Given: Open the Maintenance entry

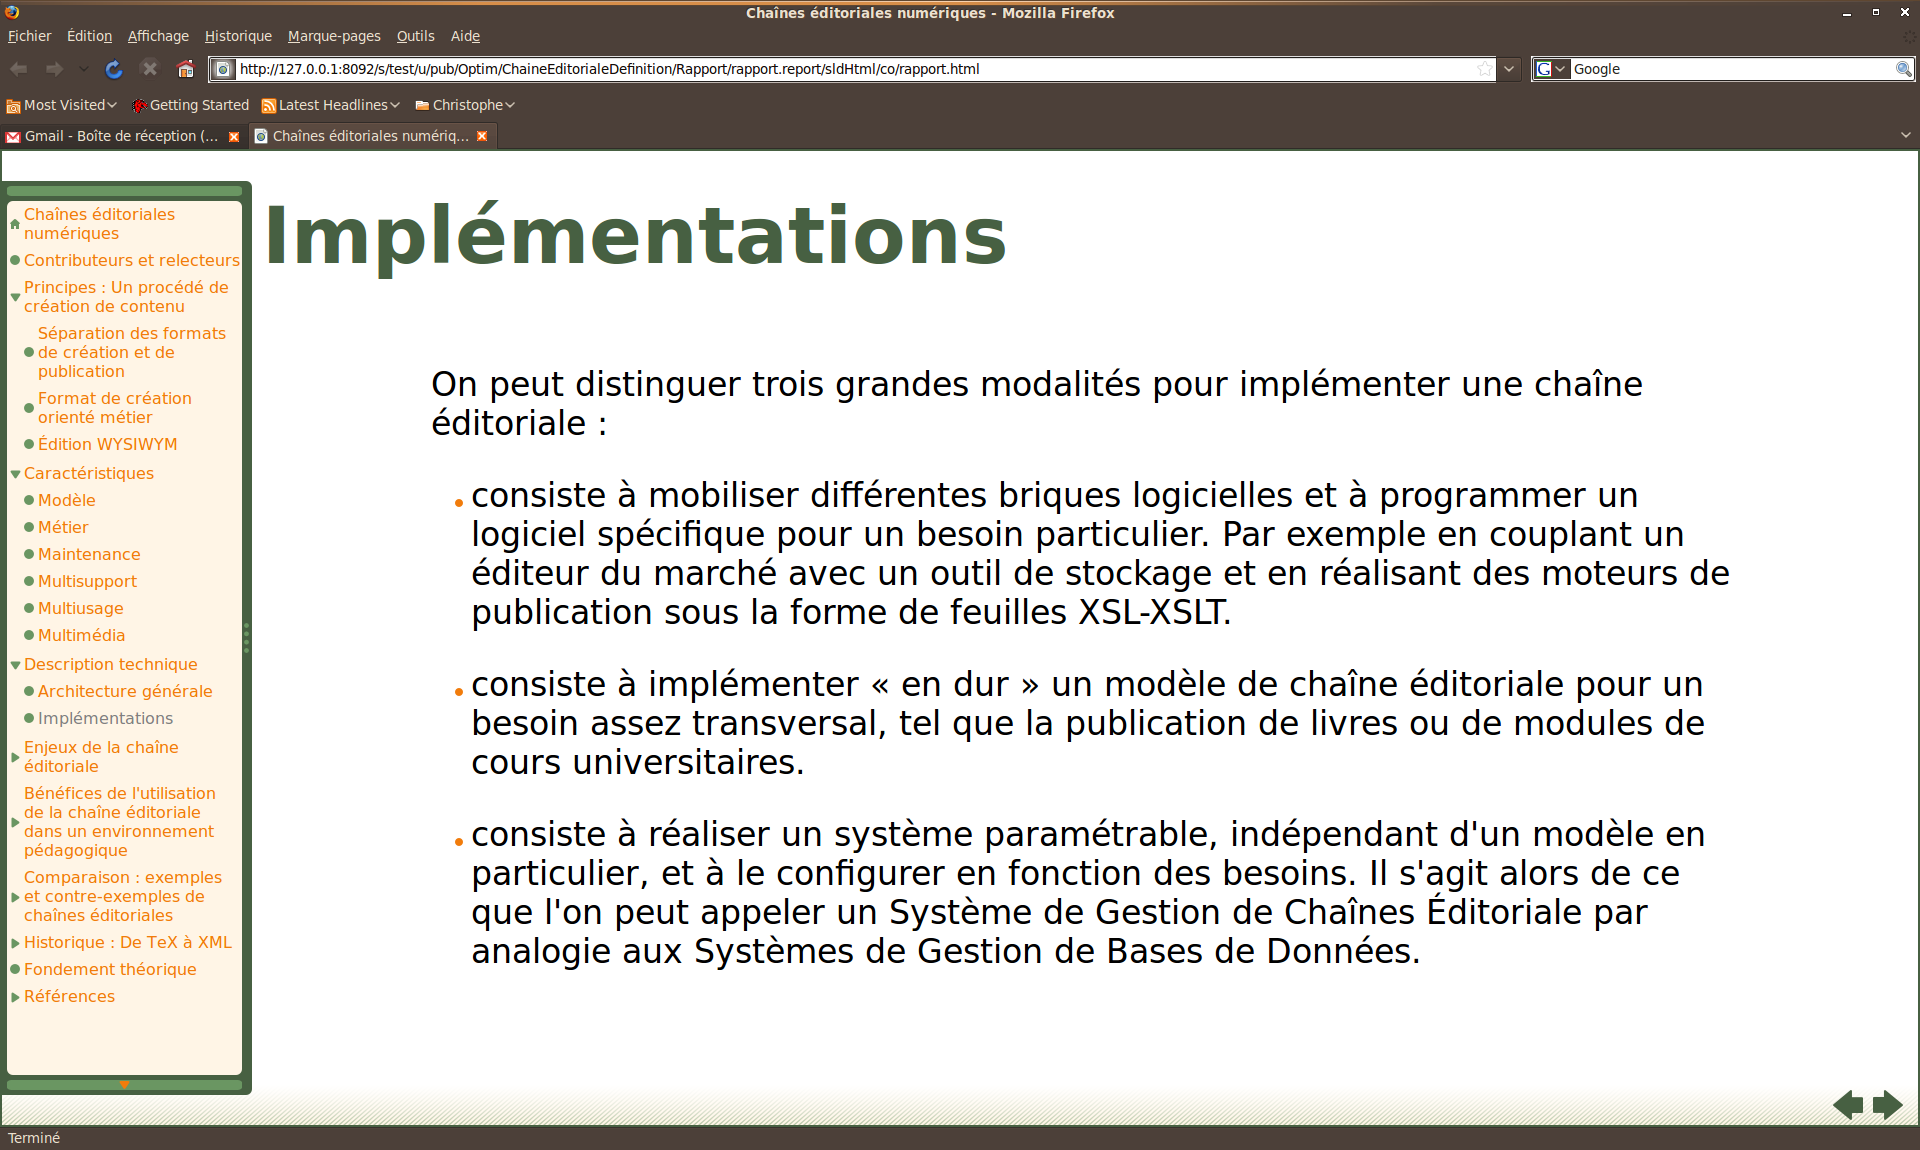Looking at the screenshot, I should point(89,554).
